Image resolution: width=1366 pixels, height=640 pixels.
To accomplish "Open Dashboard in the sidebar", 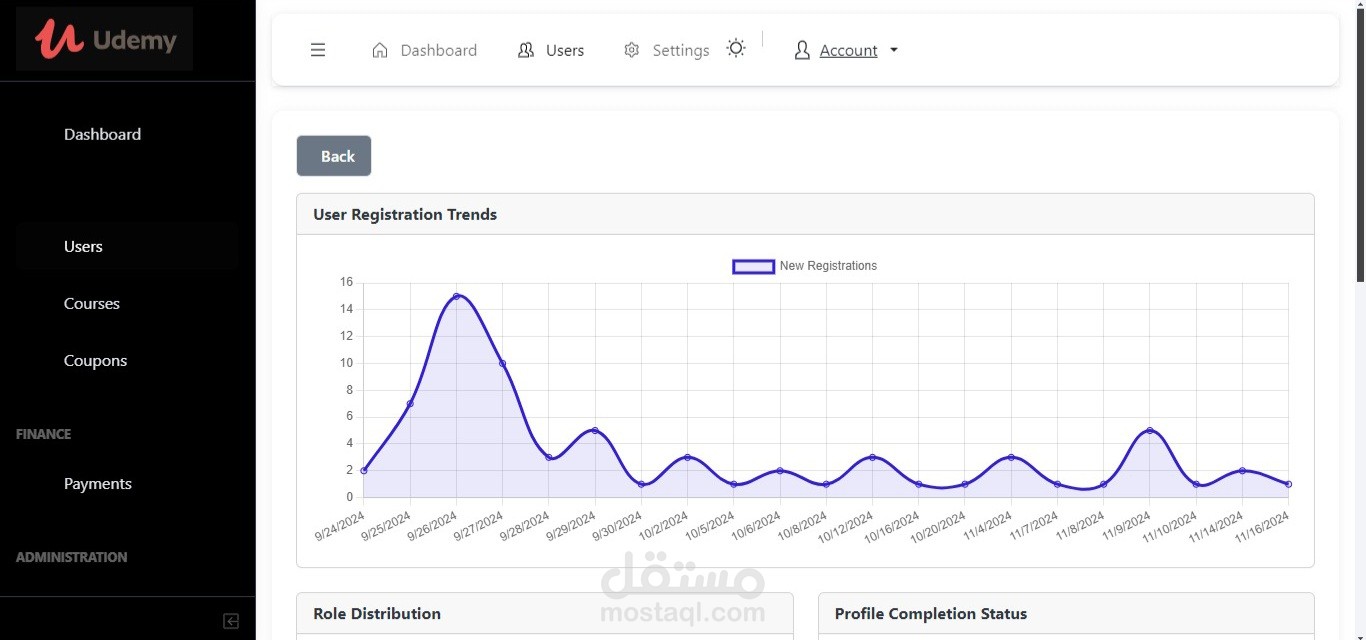I will [x=102, y=134].
